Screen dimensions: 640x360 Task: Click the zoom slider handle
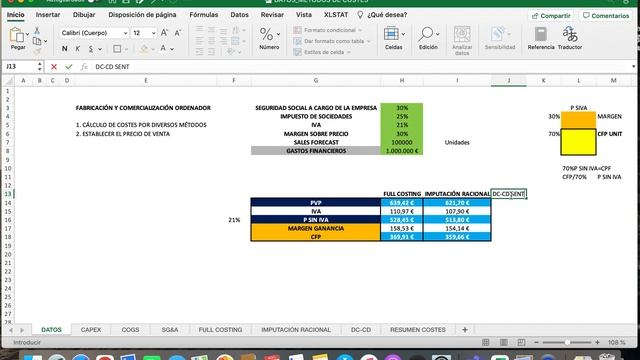(x=567, y=342)
